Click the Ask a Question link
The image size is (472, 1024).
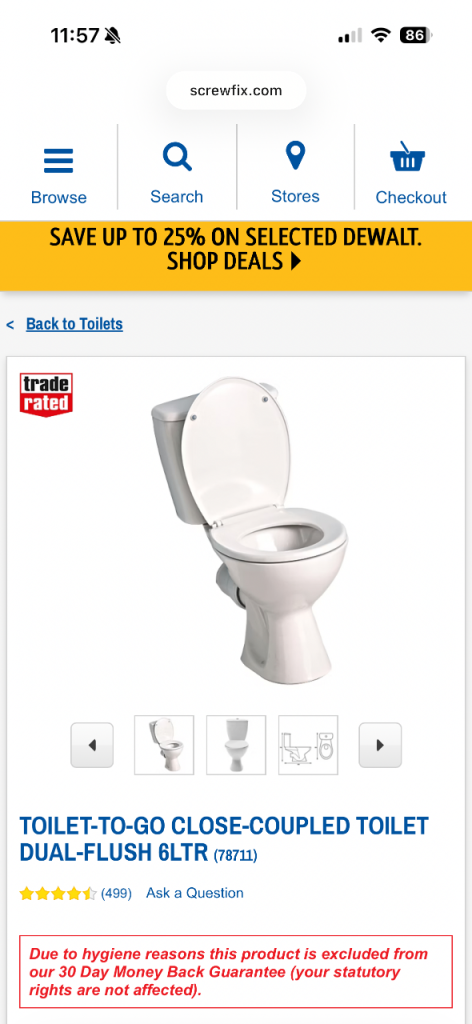(195, 893)
